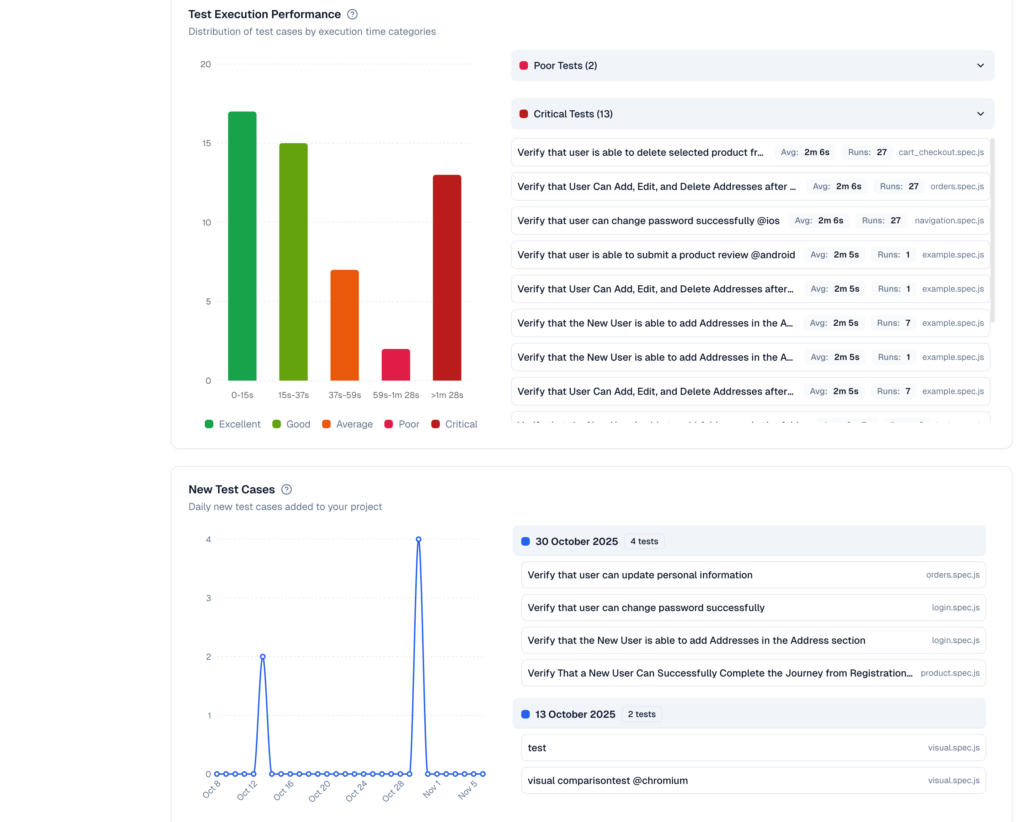The image size is (1024, 822).
Task: Click the dark red square icon beside Critical Tests
Action: pyautogui.click(x=523, y=114)
